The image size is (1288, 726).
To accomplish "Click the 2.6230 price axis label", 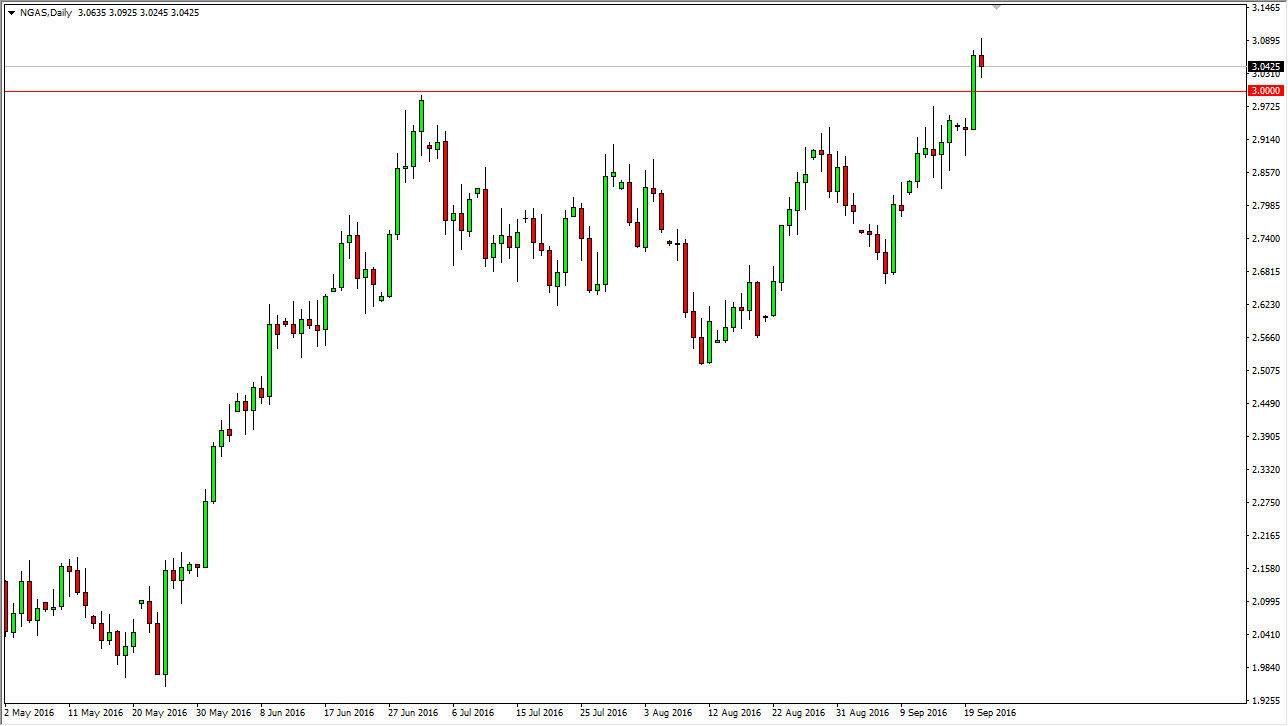I will [1265, 304].
